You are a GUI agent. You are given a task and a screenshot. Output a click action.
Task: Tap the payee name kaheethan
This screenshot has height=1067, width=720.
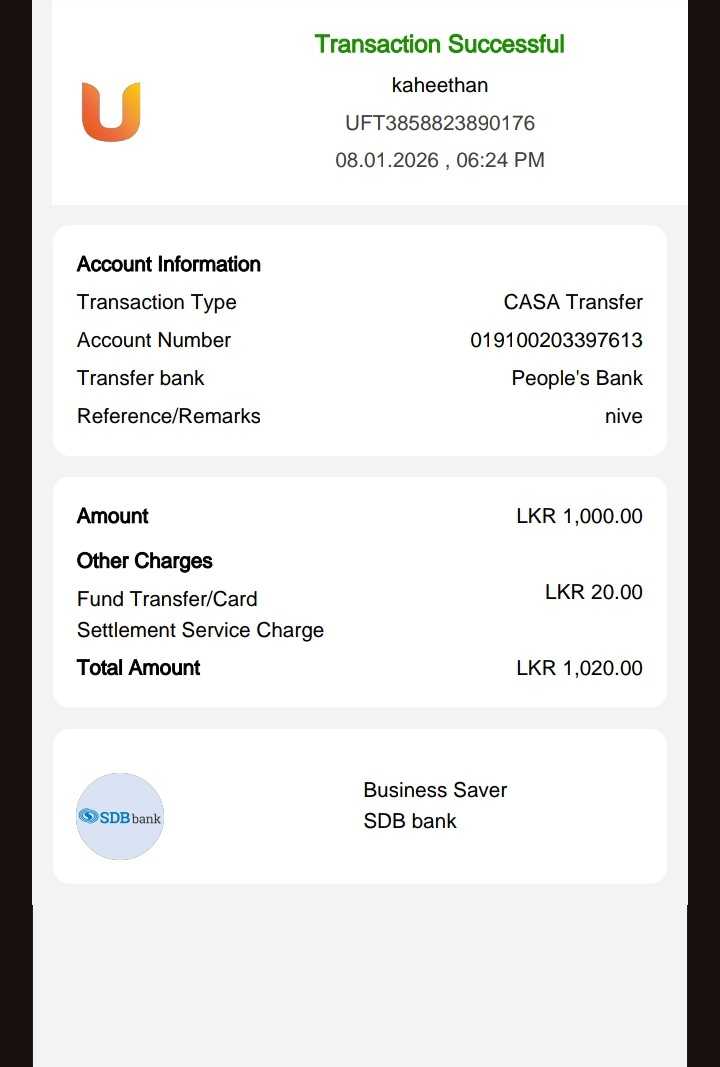[440, 85]
